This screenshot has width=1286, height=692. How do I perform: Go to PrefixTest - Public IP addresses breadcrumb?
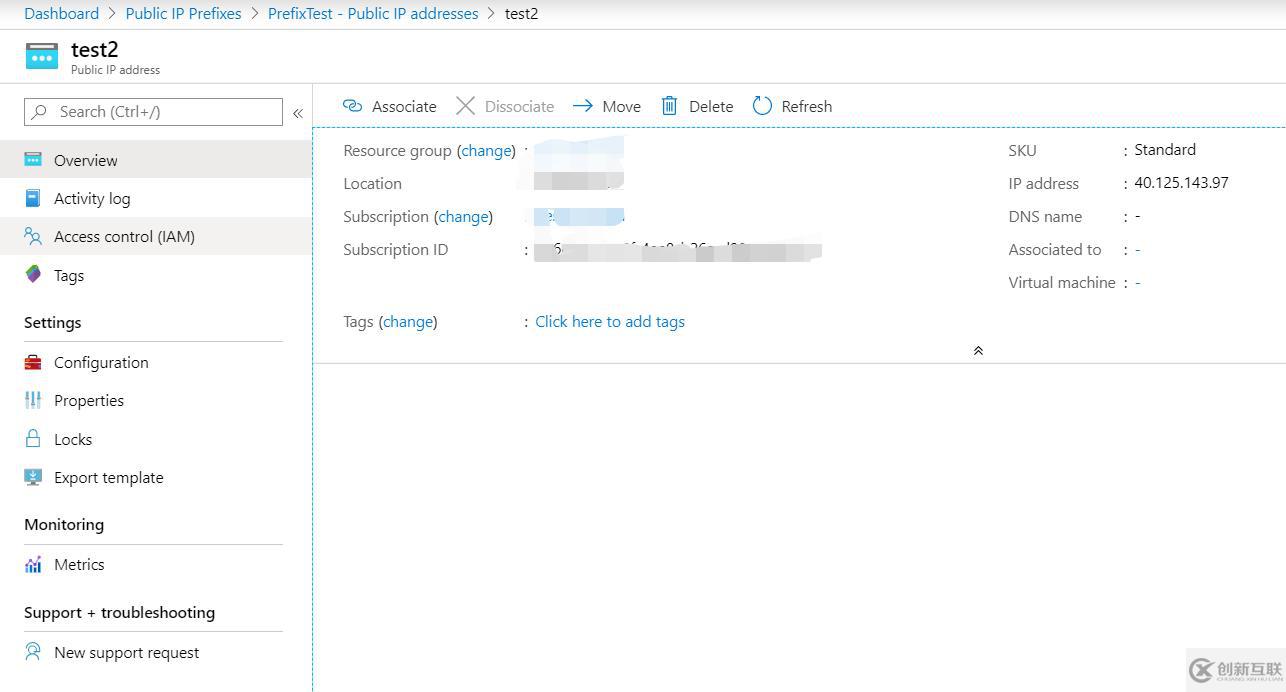(373, 14)
